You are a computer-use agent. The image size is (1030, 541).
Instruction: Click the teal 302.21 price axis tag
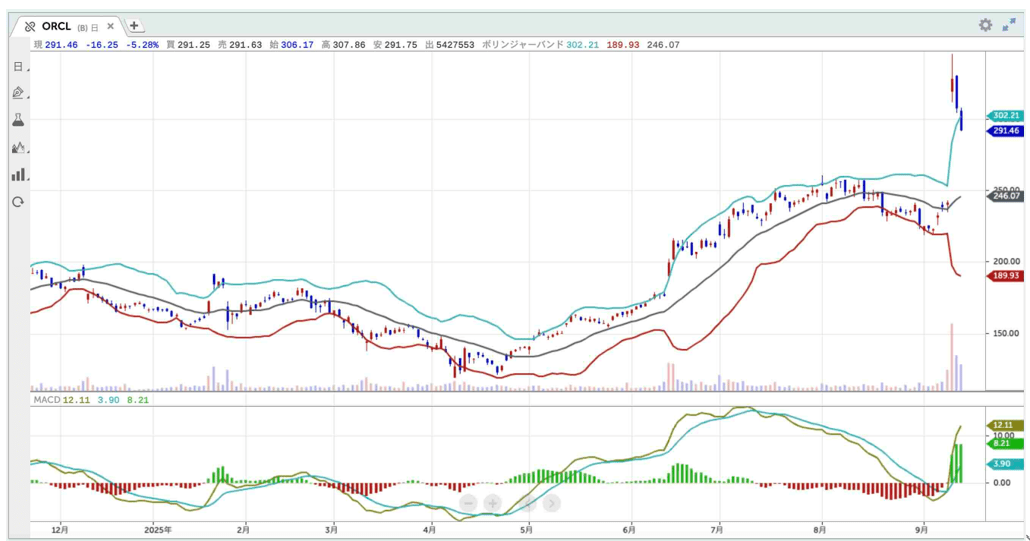coord(1004,116)
